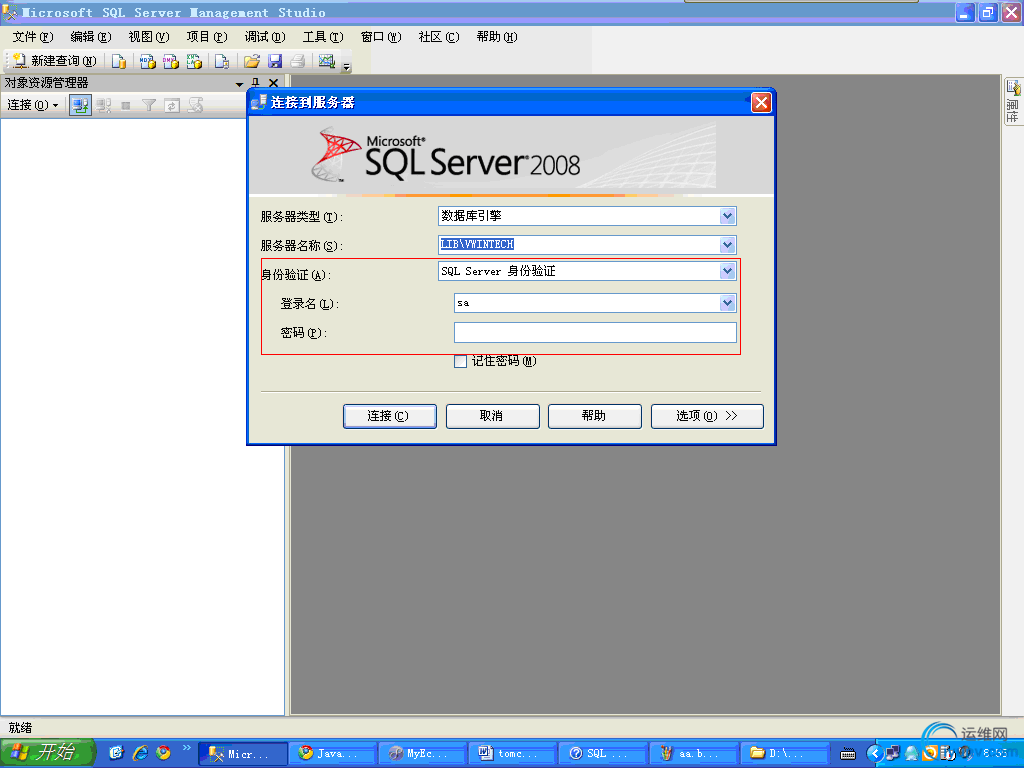Screen dimensions: 1024x768
Task: Open the toolbar options overflow arrow
Action: (x=347, y=66)
